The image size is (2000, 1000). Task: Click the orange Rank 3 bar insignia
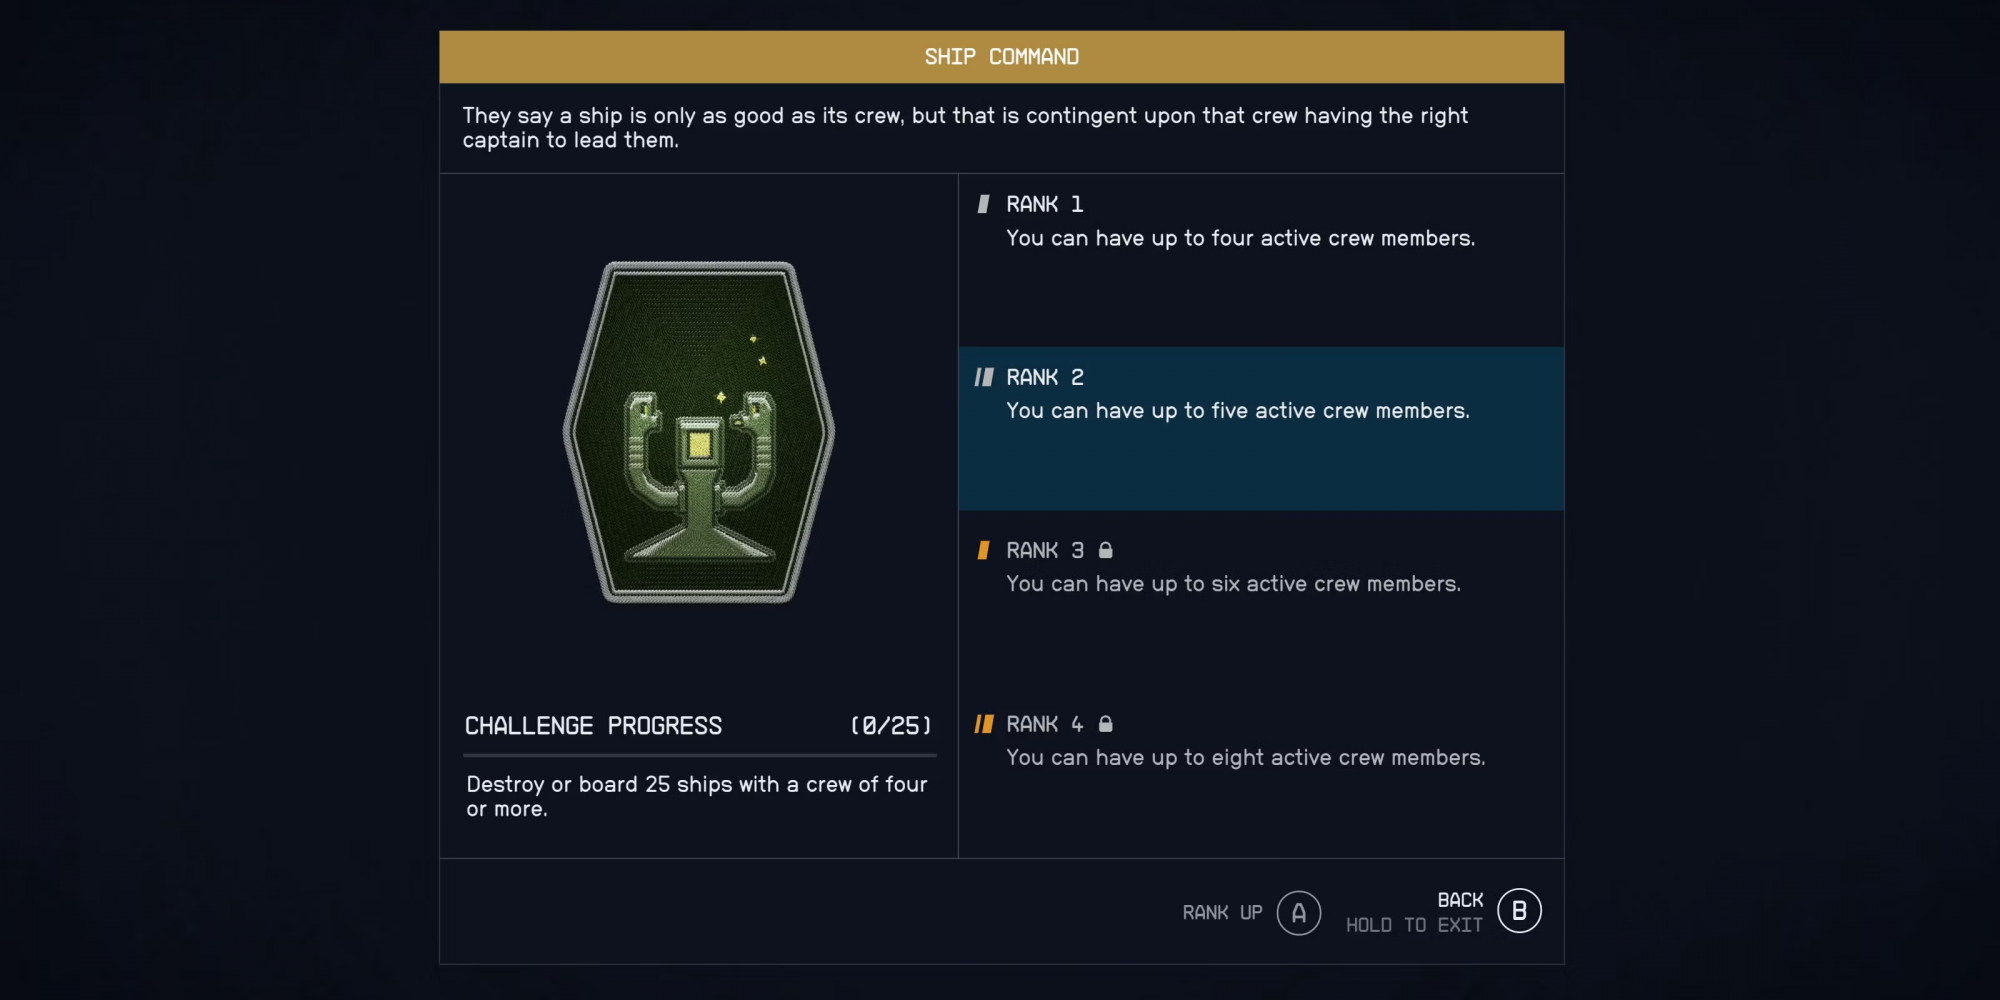984,550
